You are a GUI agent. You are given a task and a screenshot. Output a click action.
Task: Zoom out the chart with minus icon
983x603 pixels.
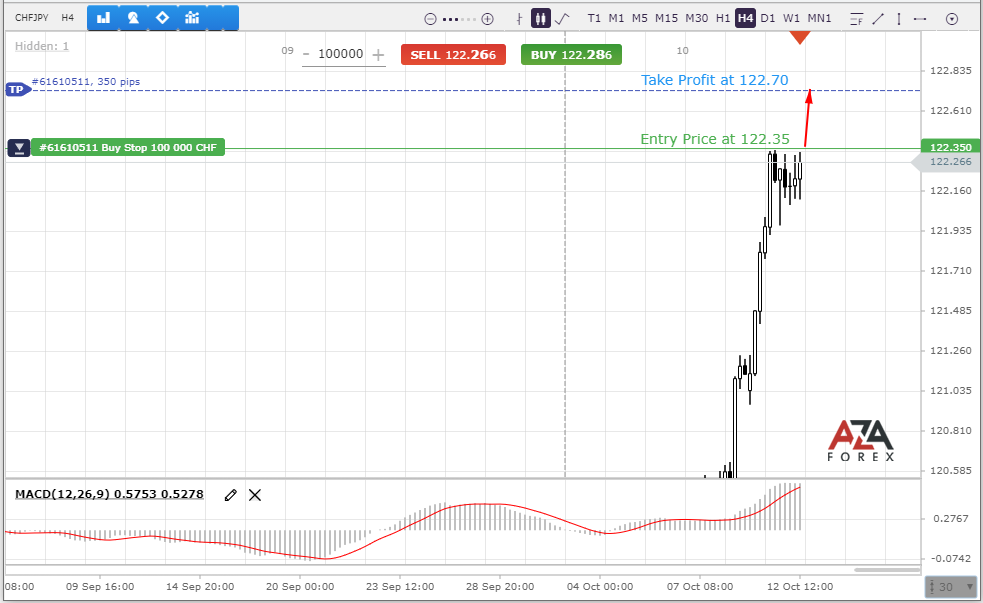(430, 19)
